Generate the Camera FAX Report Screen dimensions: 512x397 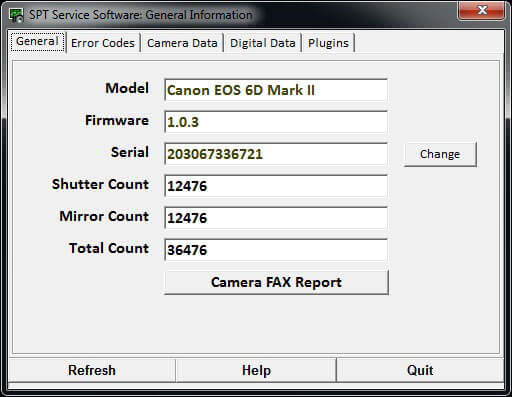pyautogui.click(x=276, y=282)
